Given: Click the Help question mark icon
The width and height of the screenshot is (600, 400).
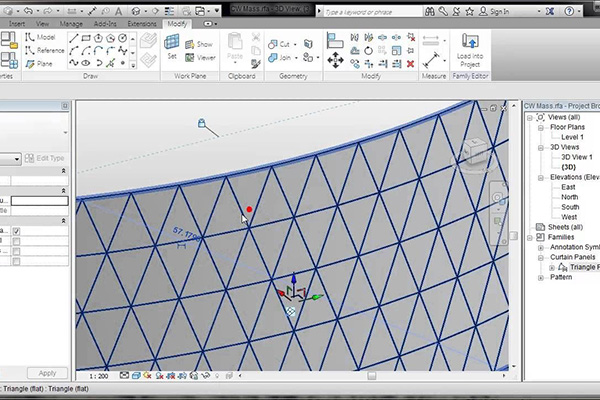Looking at the screenshot, I should coord(569,11).
